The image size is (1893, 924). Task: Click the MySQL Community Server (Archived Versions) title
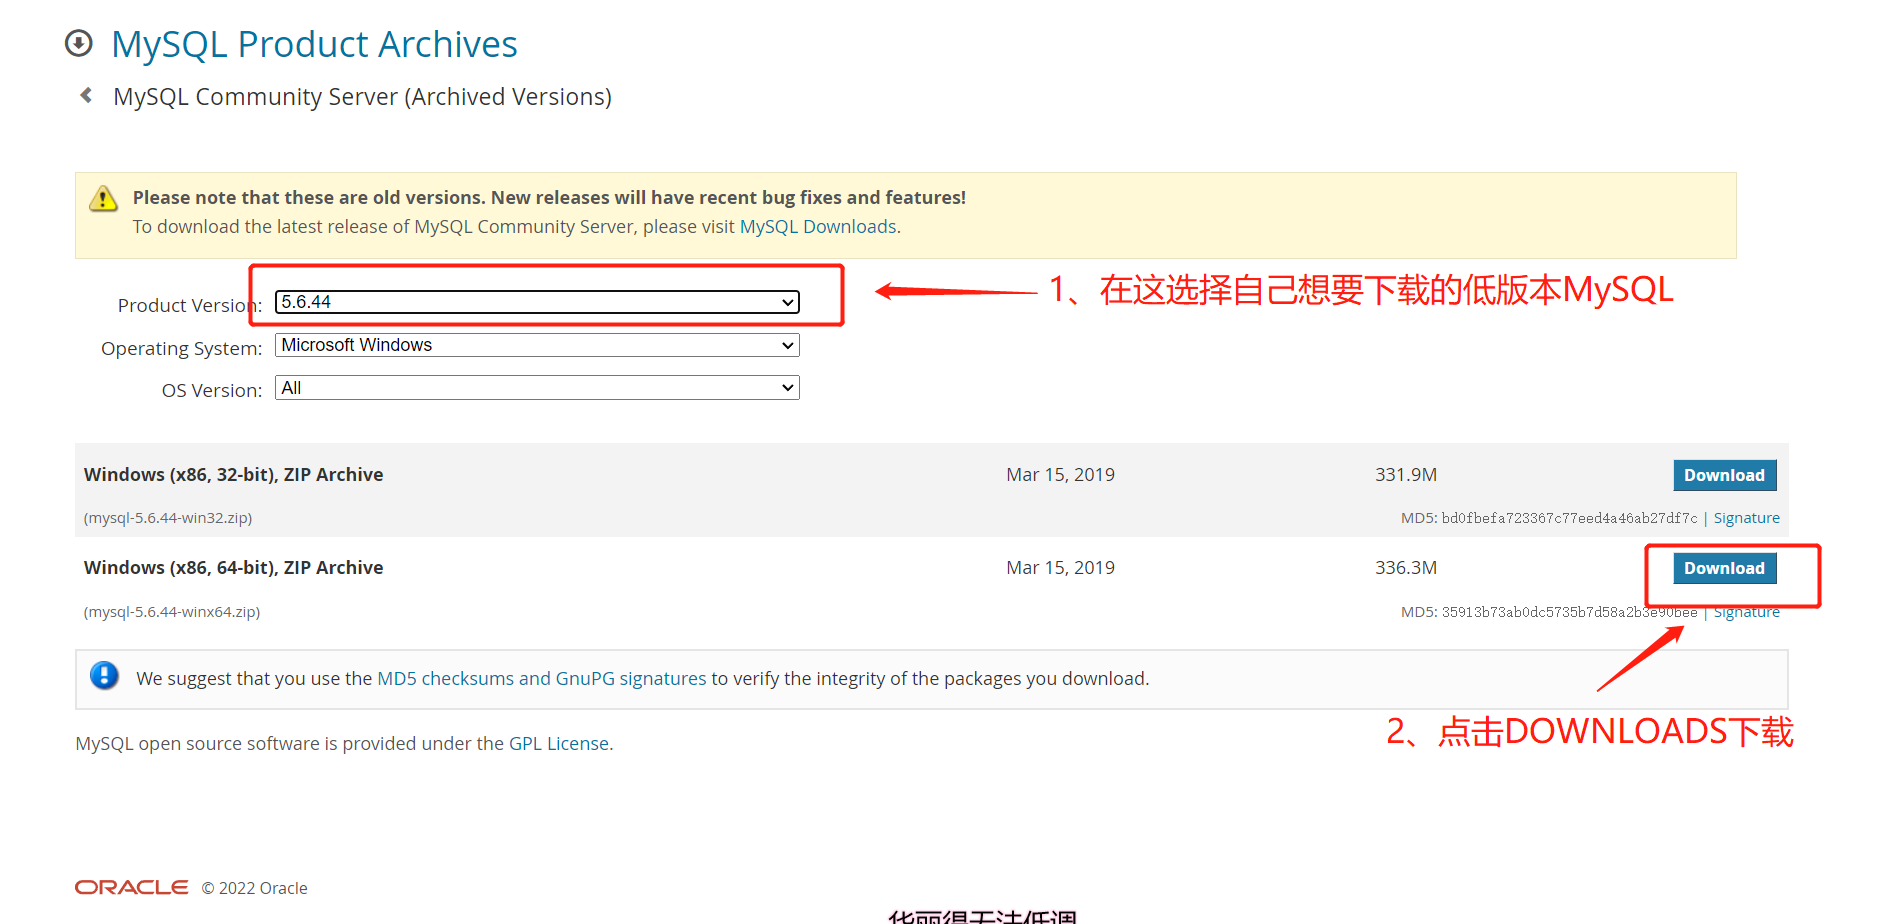click(362, 97)
